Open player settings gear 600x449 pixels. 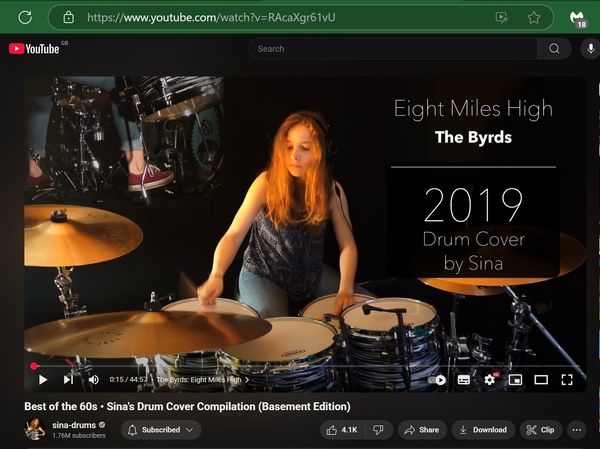click(489, 379)
